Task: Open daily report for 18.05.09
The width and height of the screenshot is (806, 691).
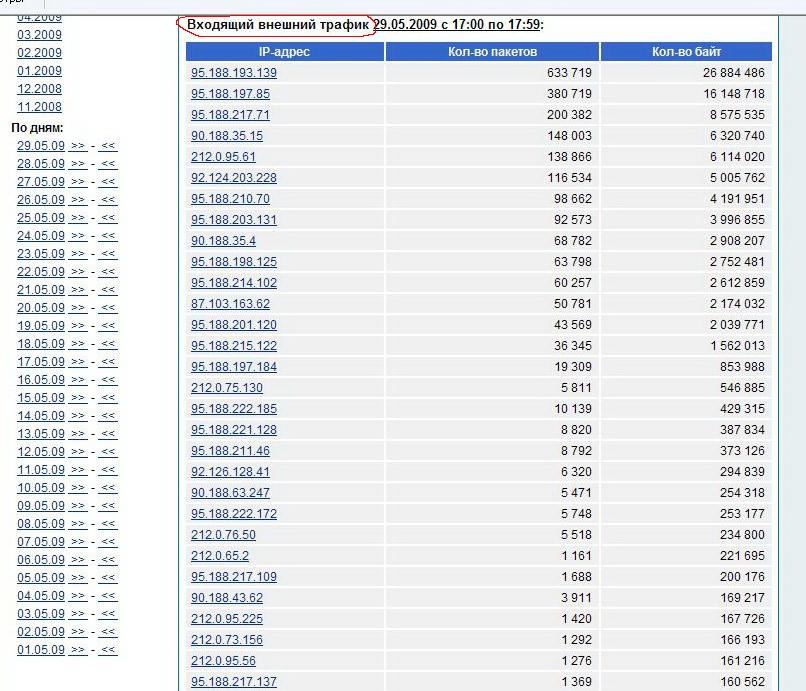Action: (41, 344)
